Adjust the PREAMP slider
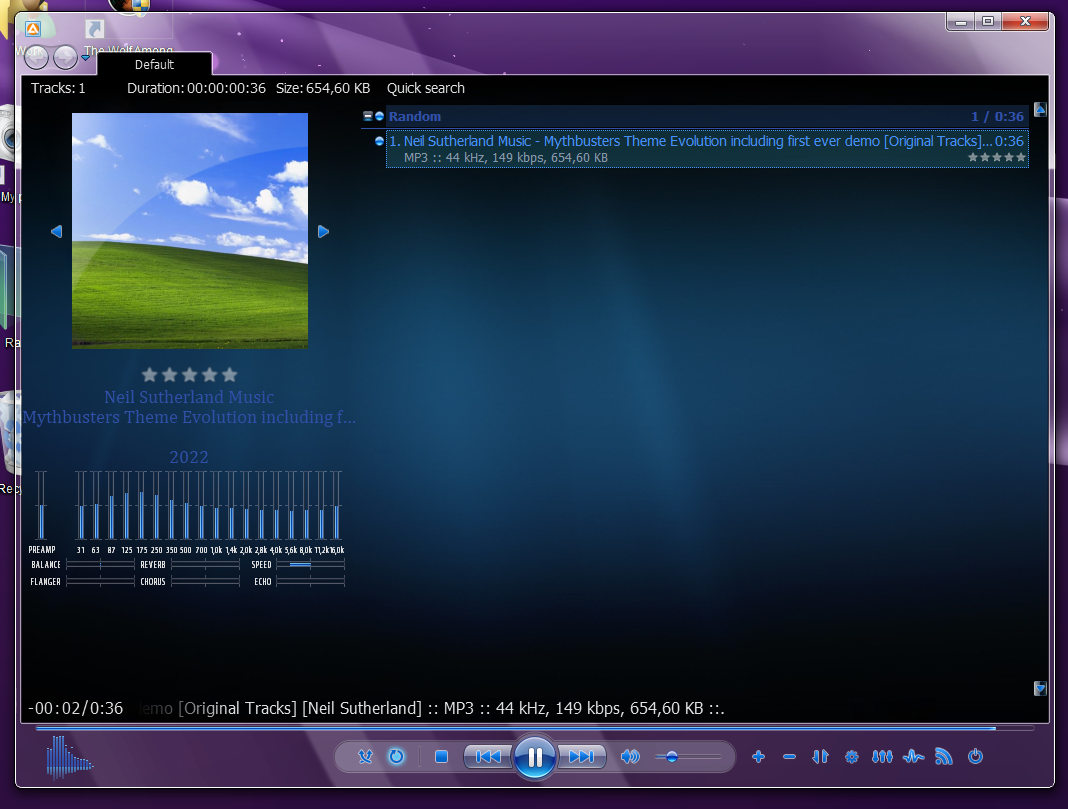 tap(42, 505)
